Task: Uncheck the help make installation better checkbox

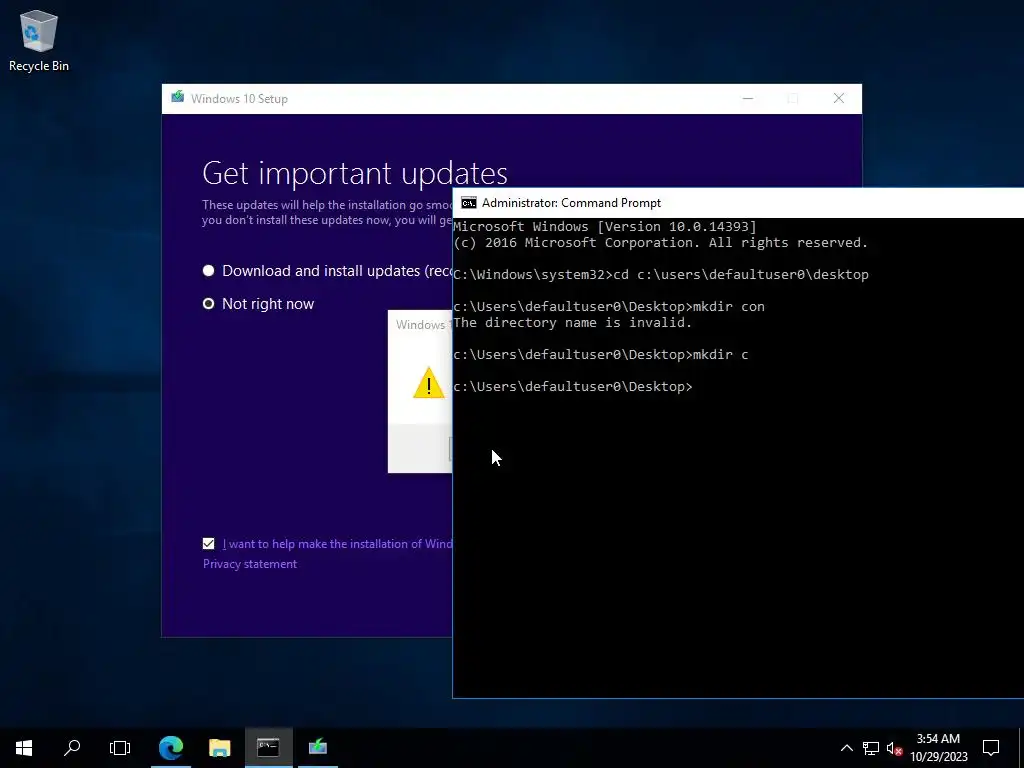Action: [x=208, y=543]
